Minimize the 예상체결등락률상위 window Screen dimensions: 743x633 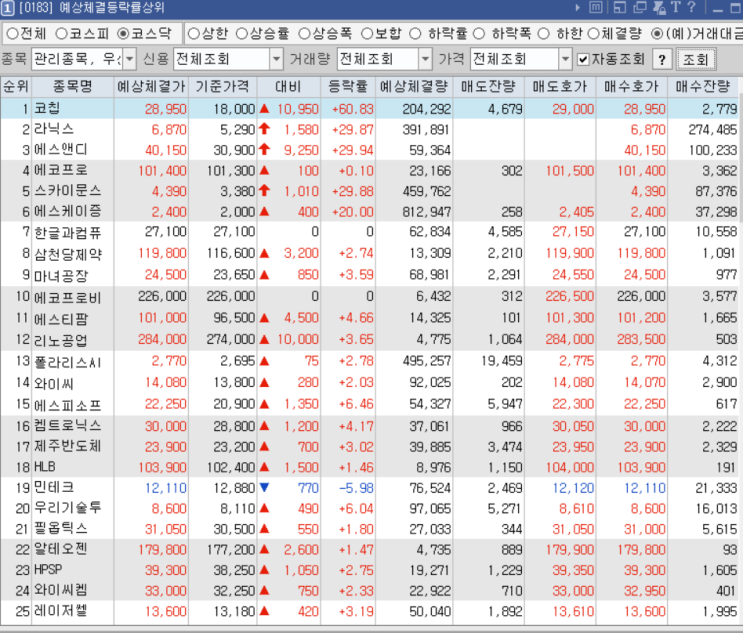point(717,9)
